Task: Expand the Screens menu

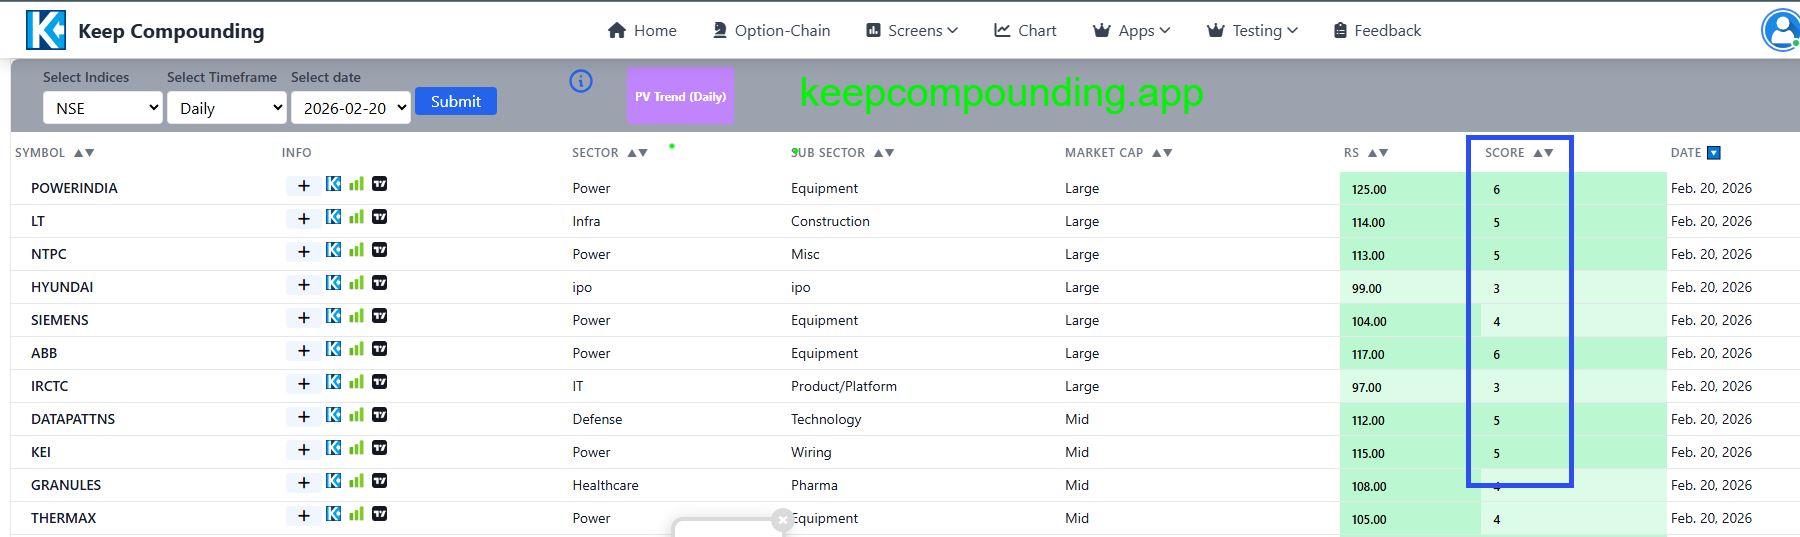Action: [x=911, y=31]
